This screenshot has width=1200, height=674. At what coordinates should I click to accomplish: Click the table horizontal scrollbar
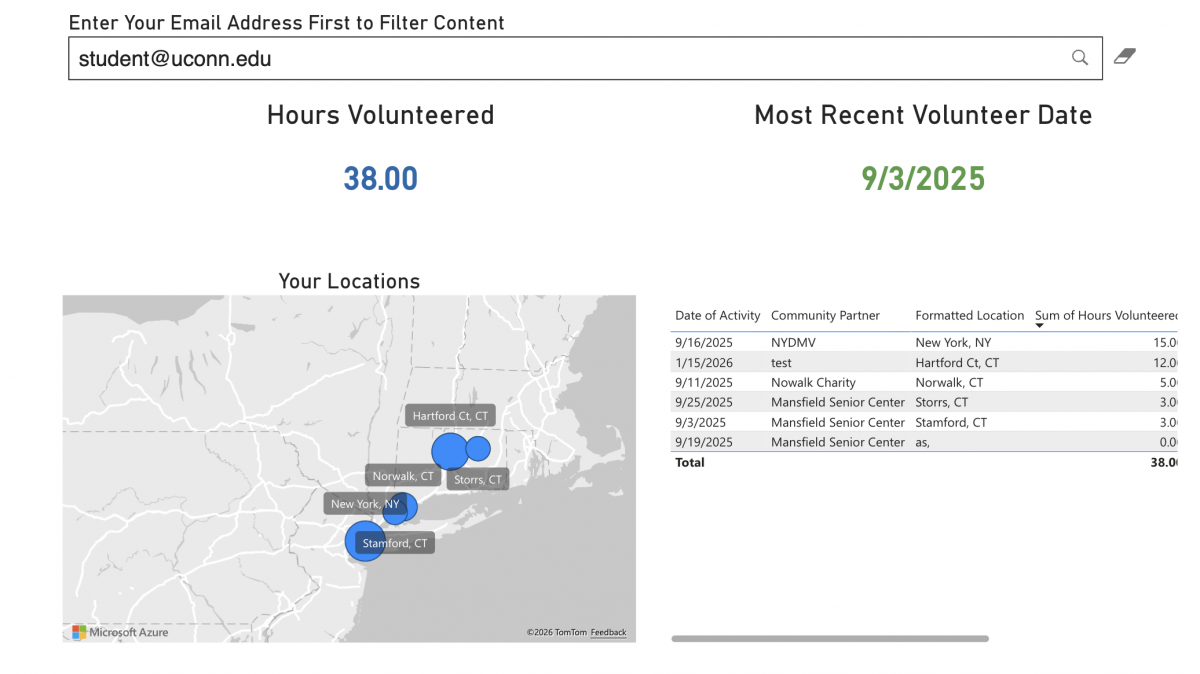coord(830,638)
